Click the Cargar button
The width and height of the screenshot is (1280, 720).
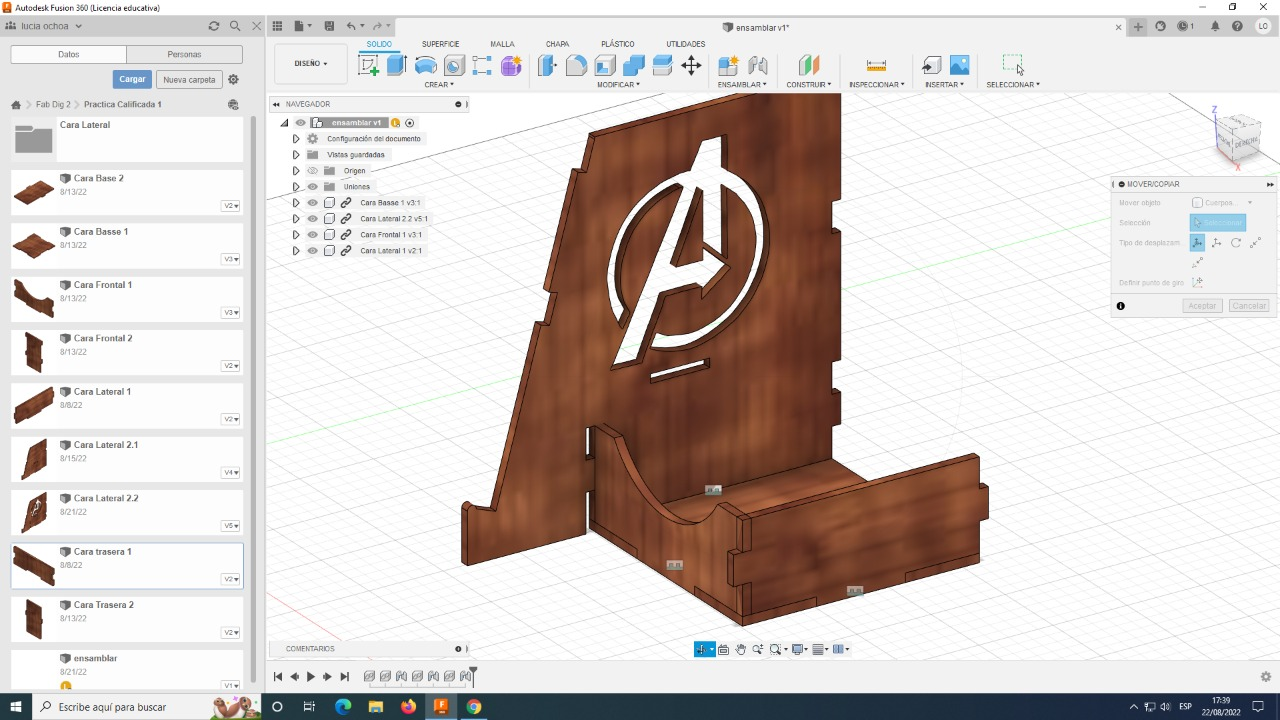(x=132, y=79)
